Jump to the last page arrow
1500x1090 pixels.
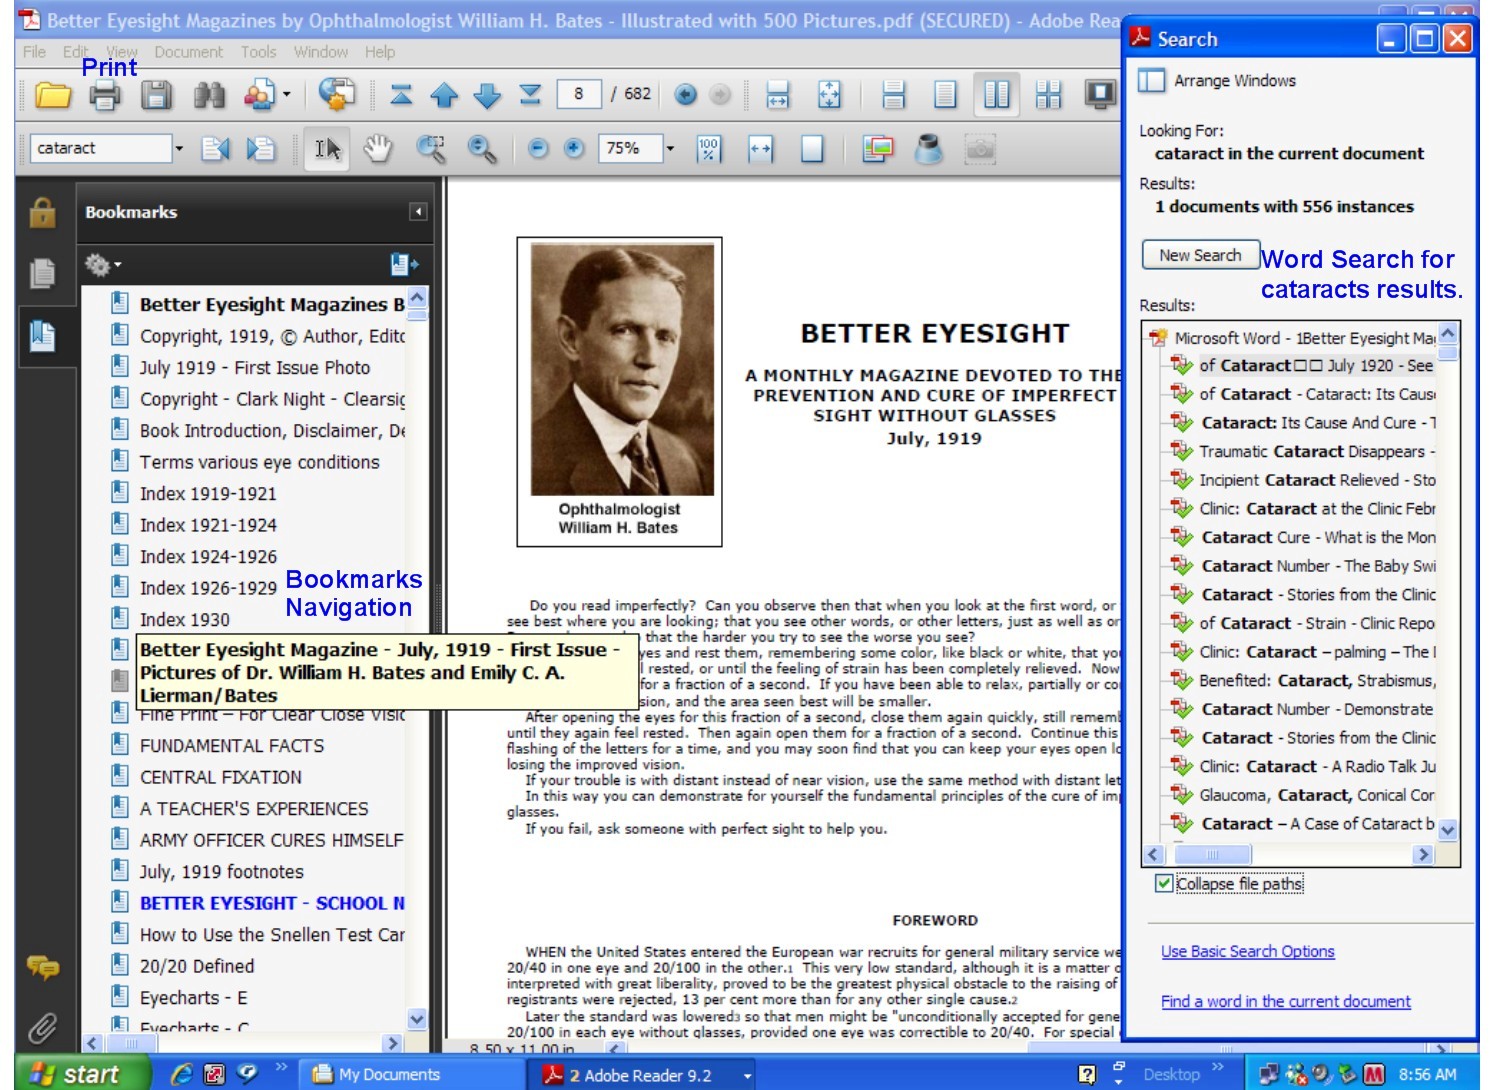point(530,95)
